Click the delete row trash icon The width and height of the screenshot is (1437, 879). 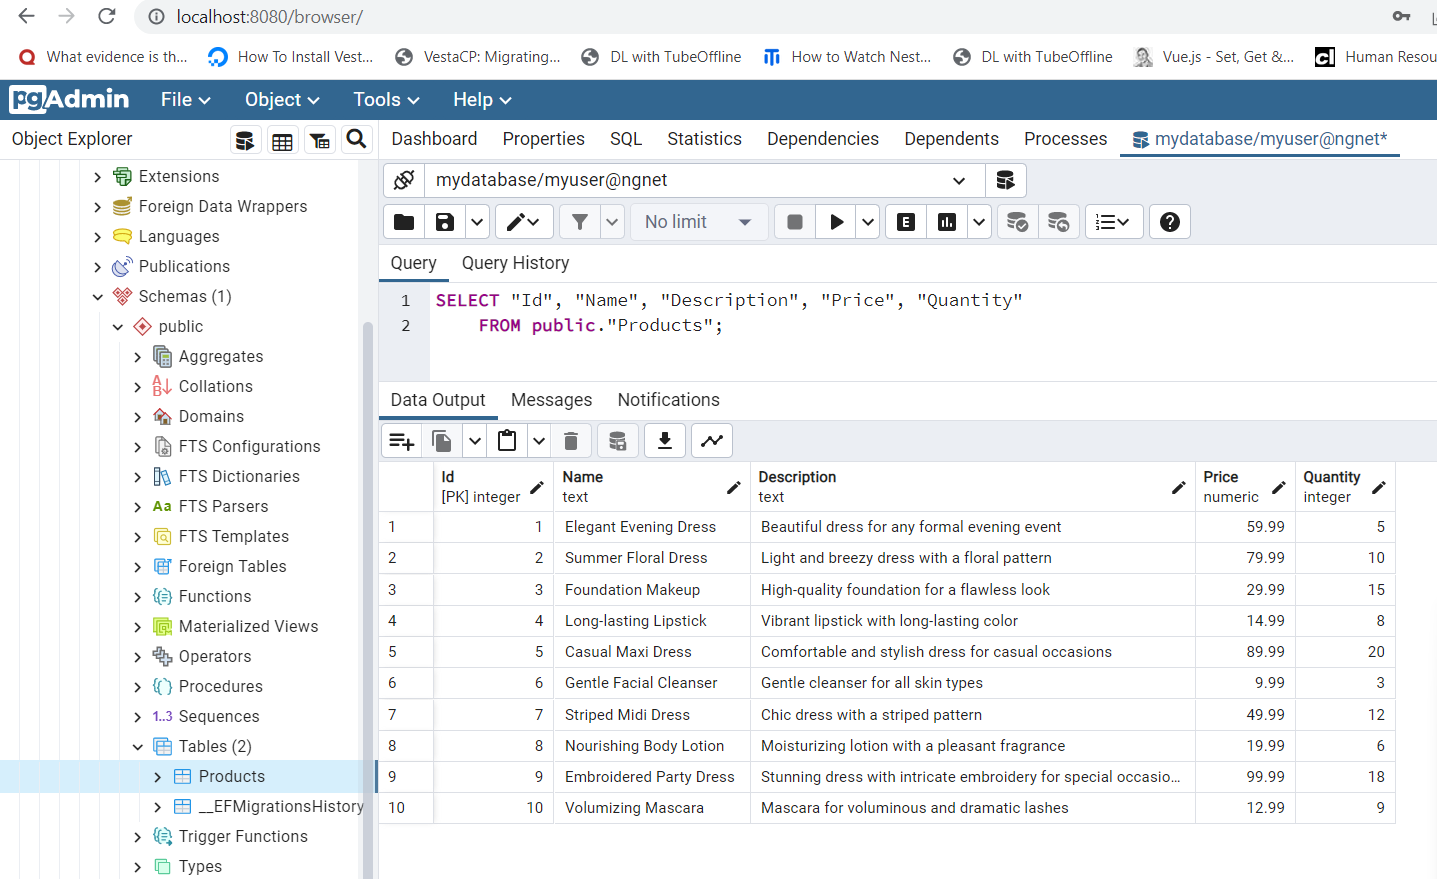[x=571, y=441]
